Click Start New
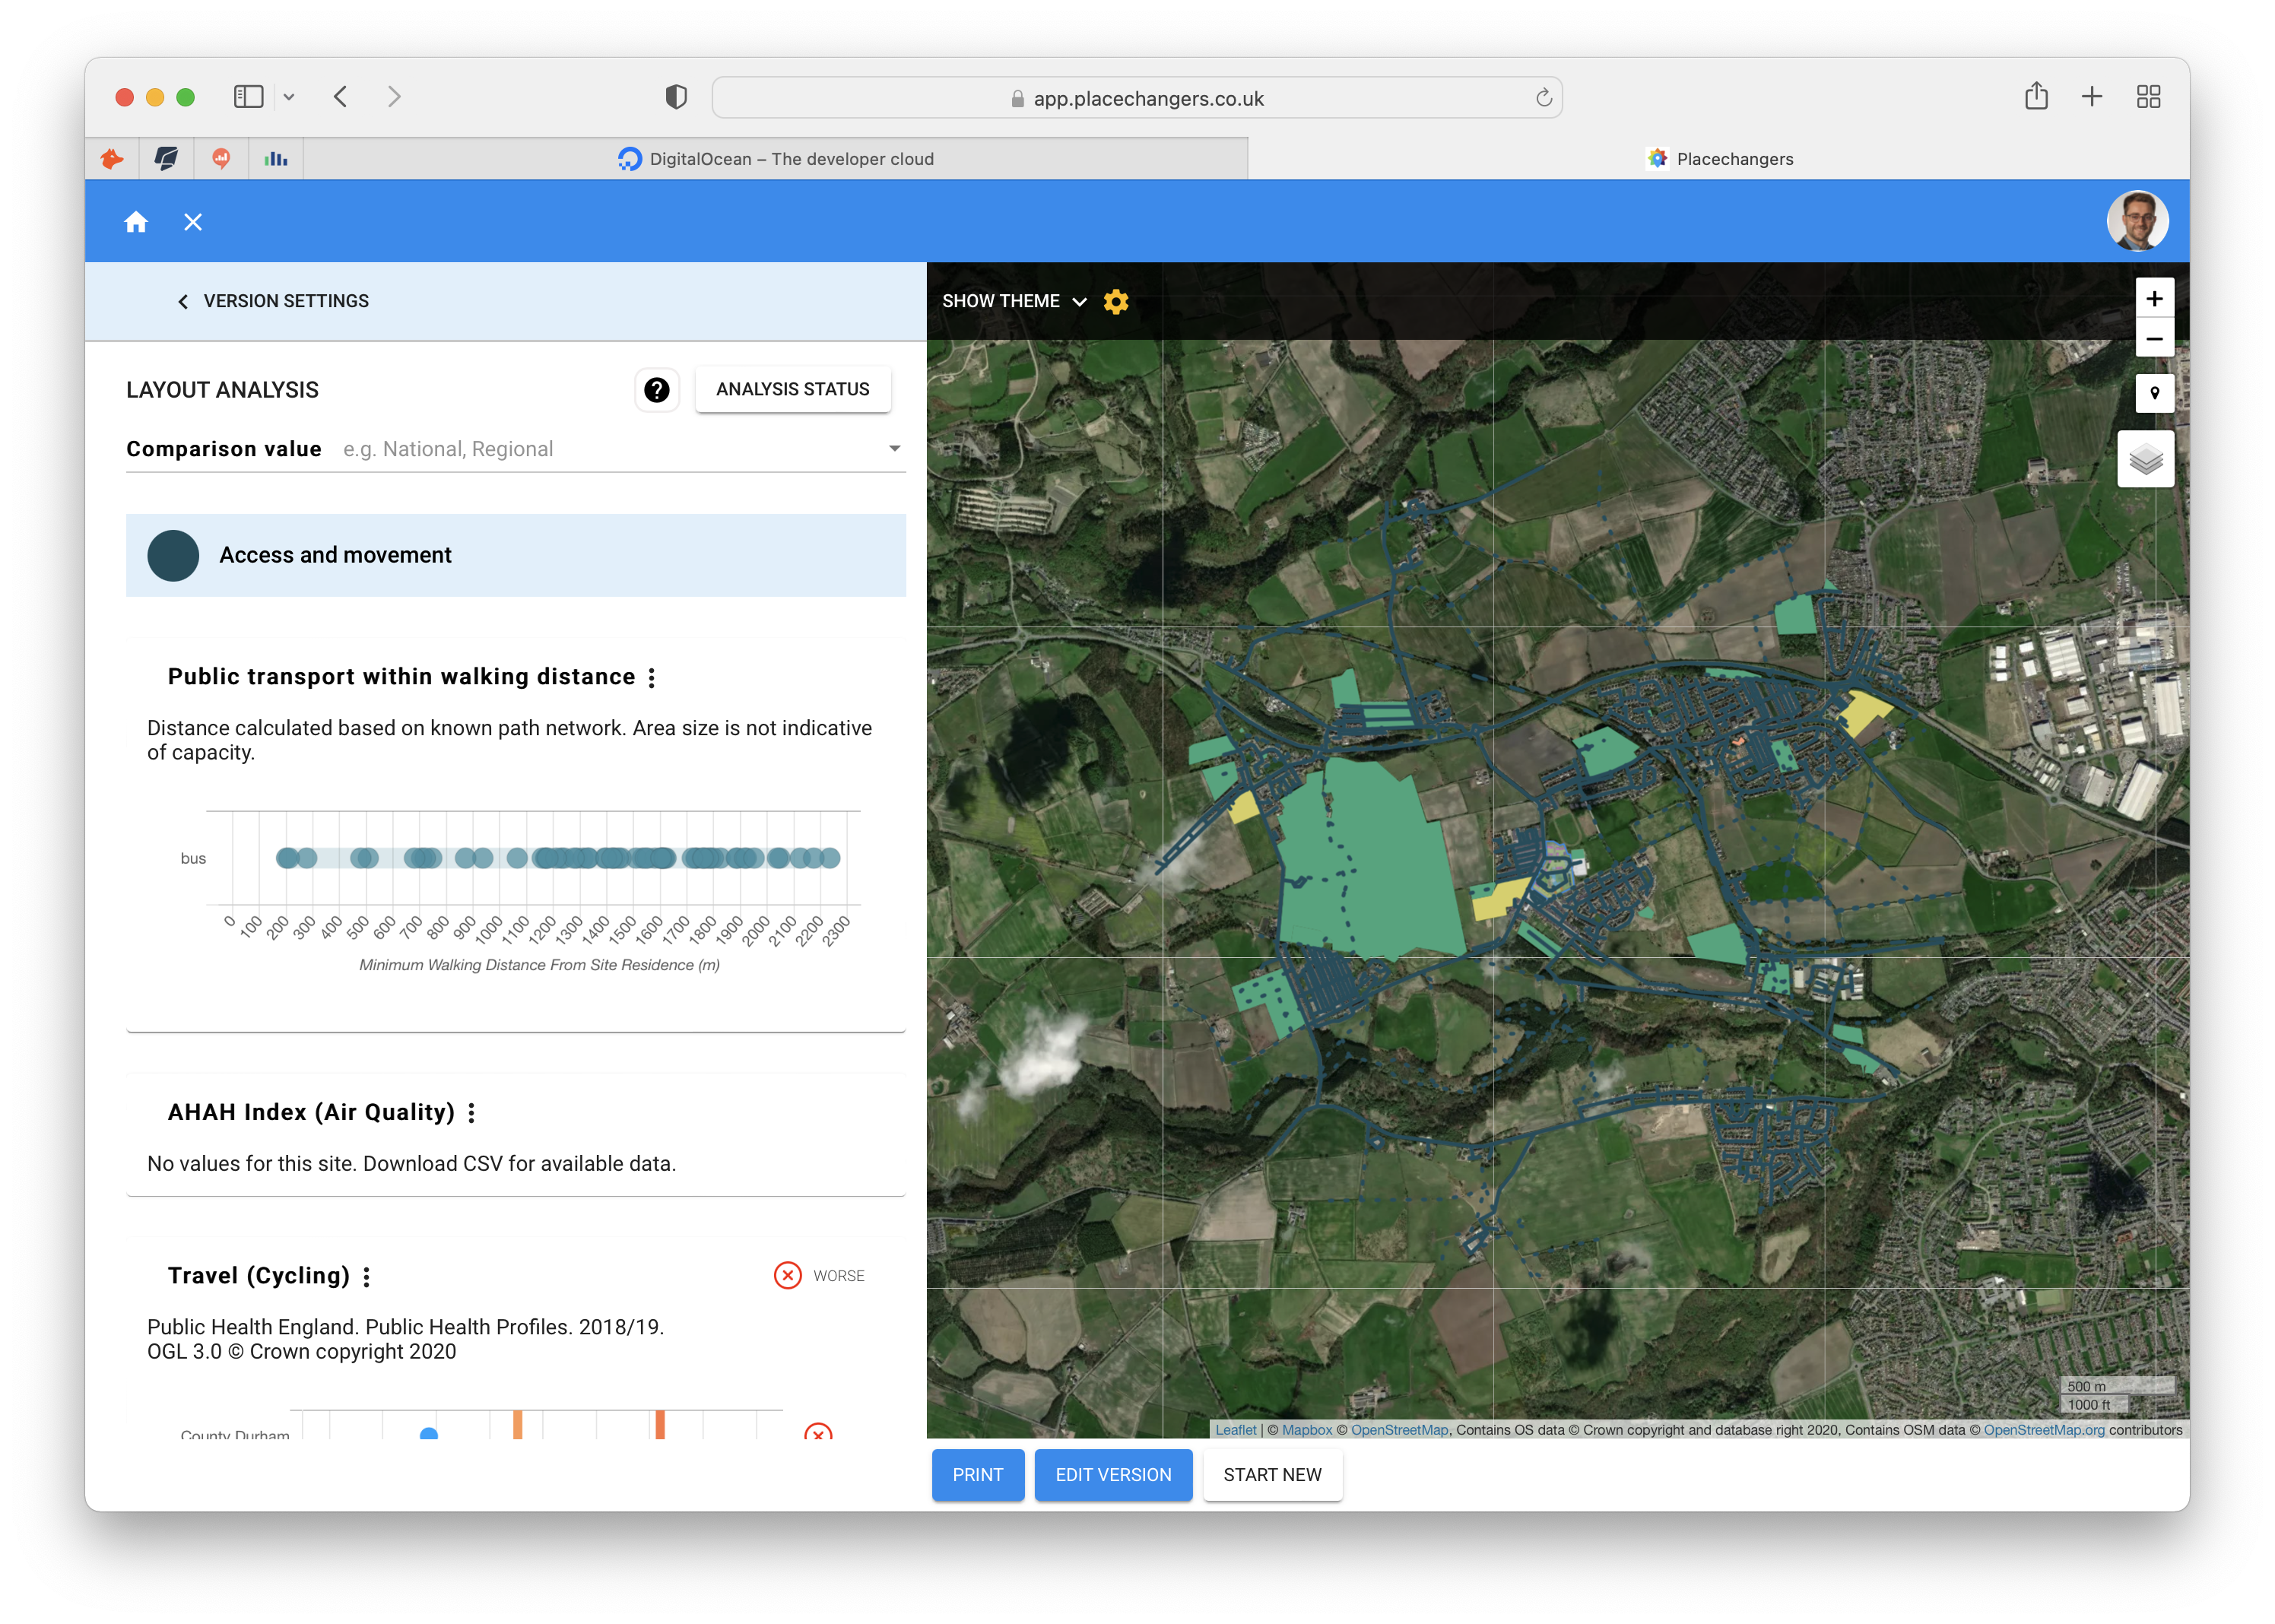This screenshot has width=2275, height=1624. [1272, 1475]
